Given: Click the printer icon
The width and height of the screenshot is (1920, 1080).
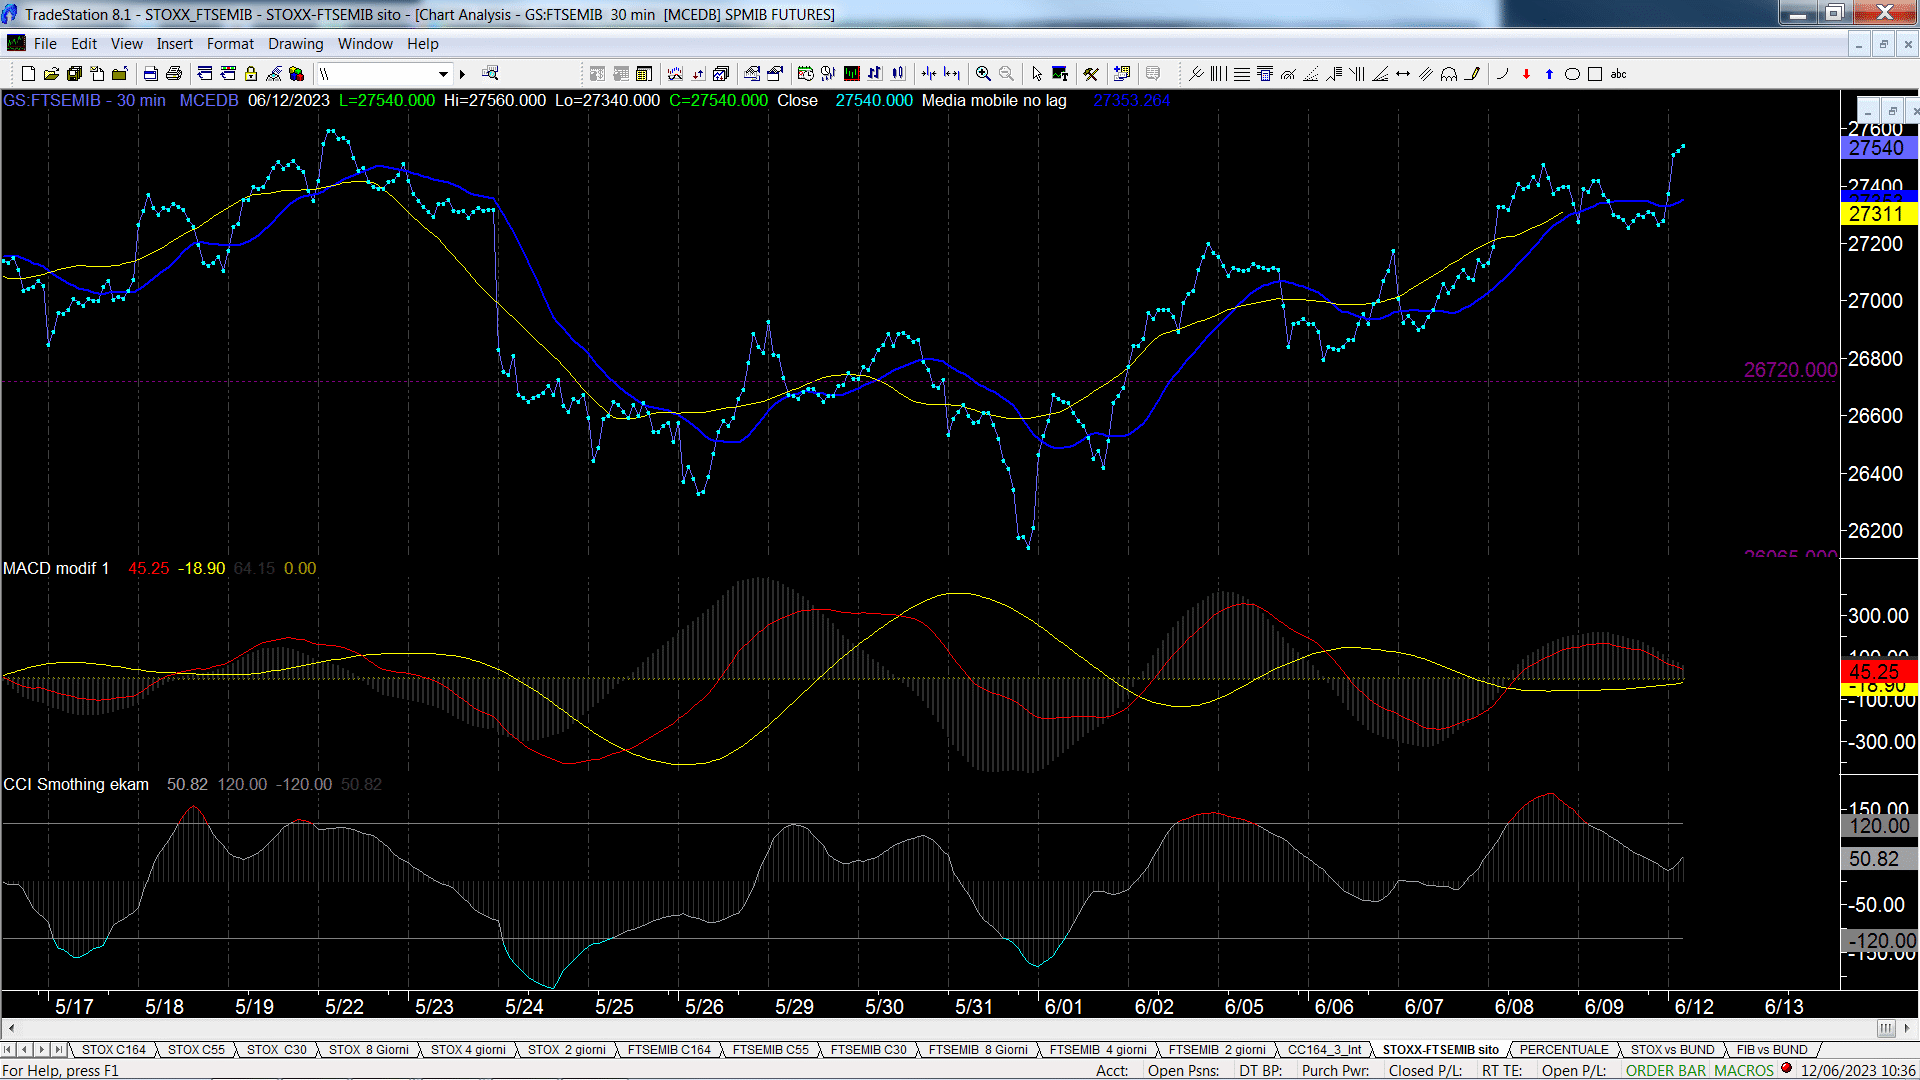Looking at the screenshot, I should tap(174, 73).
